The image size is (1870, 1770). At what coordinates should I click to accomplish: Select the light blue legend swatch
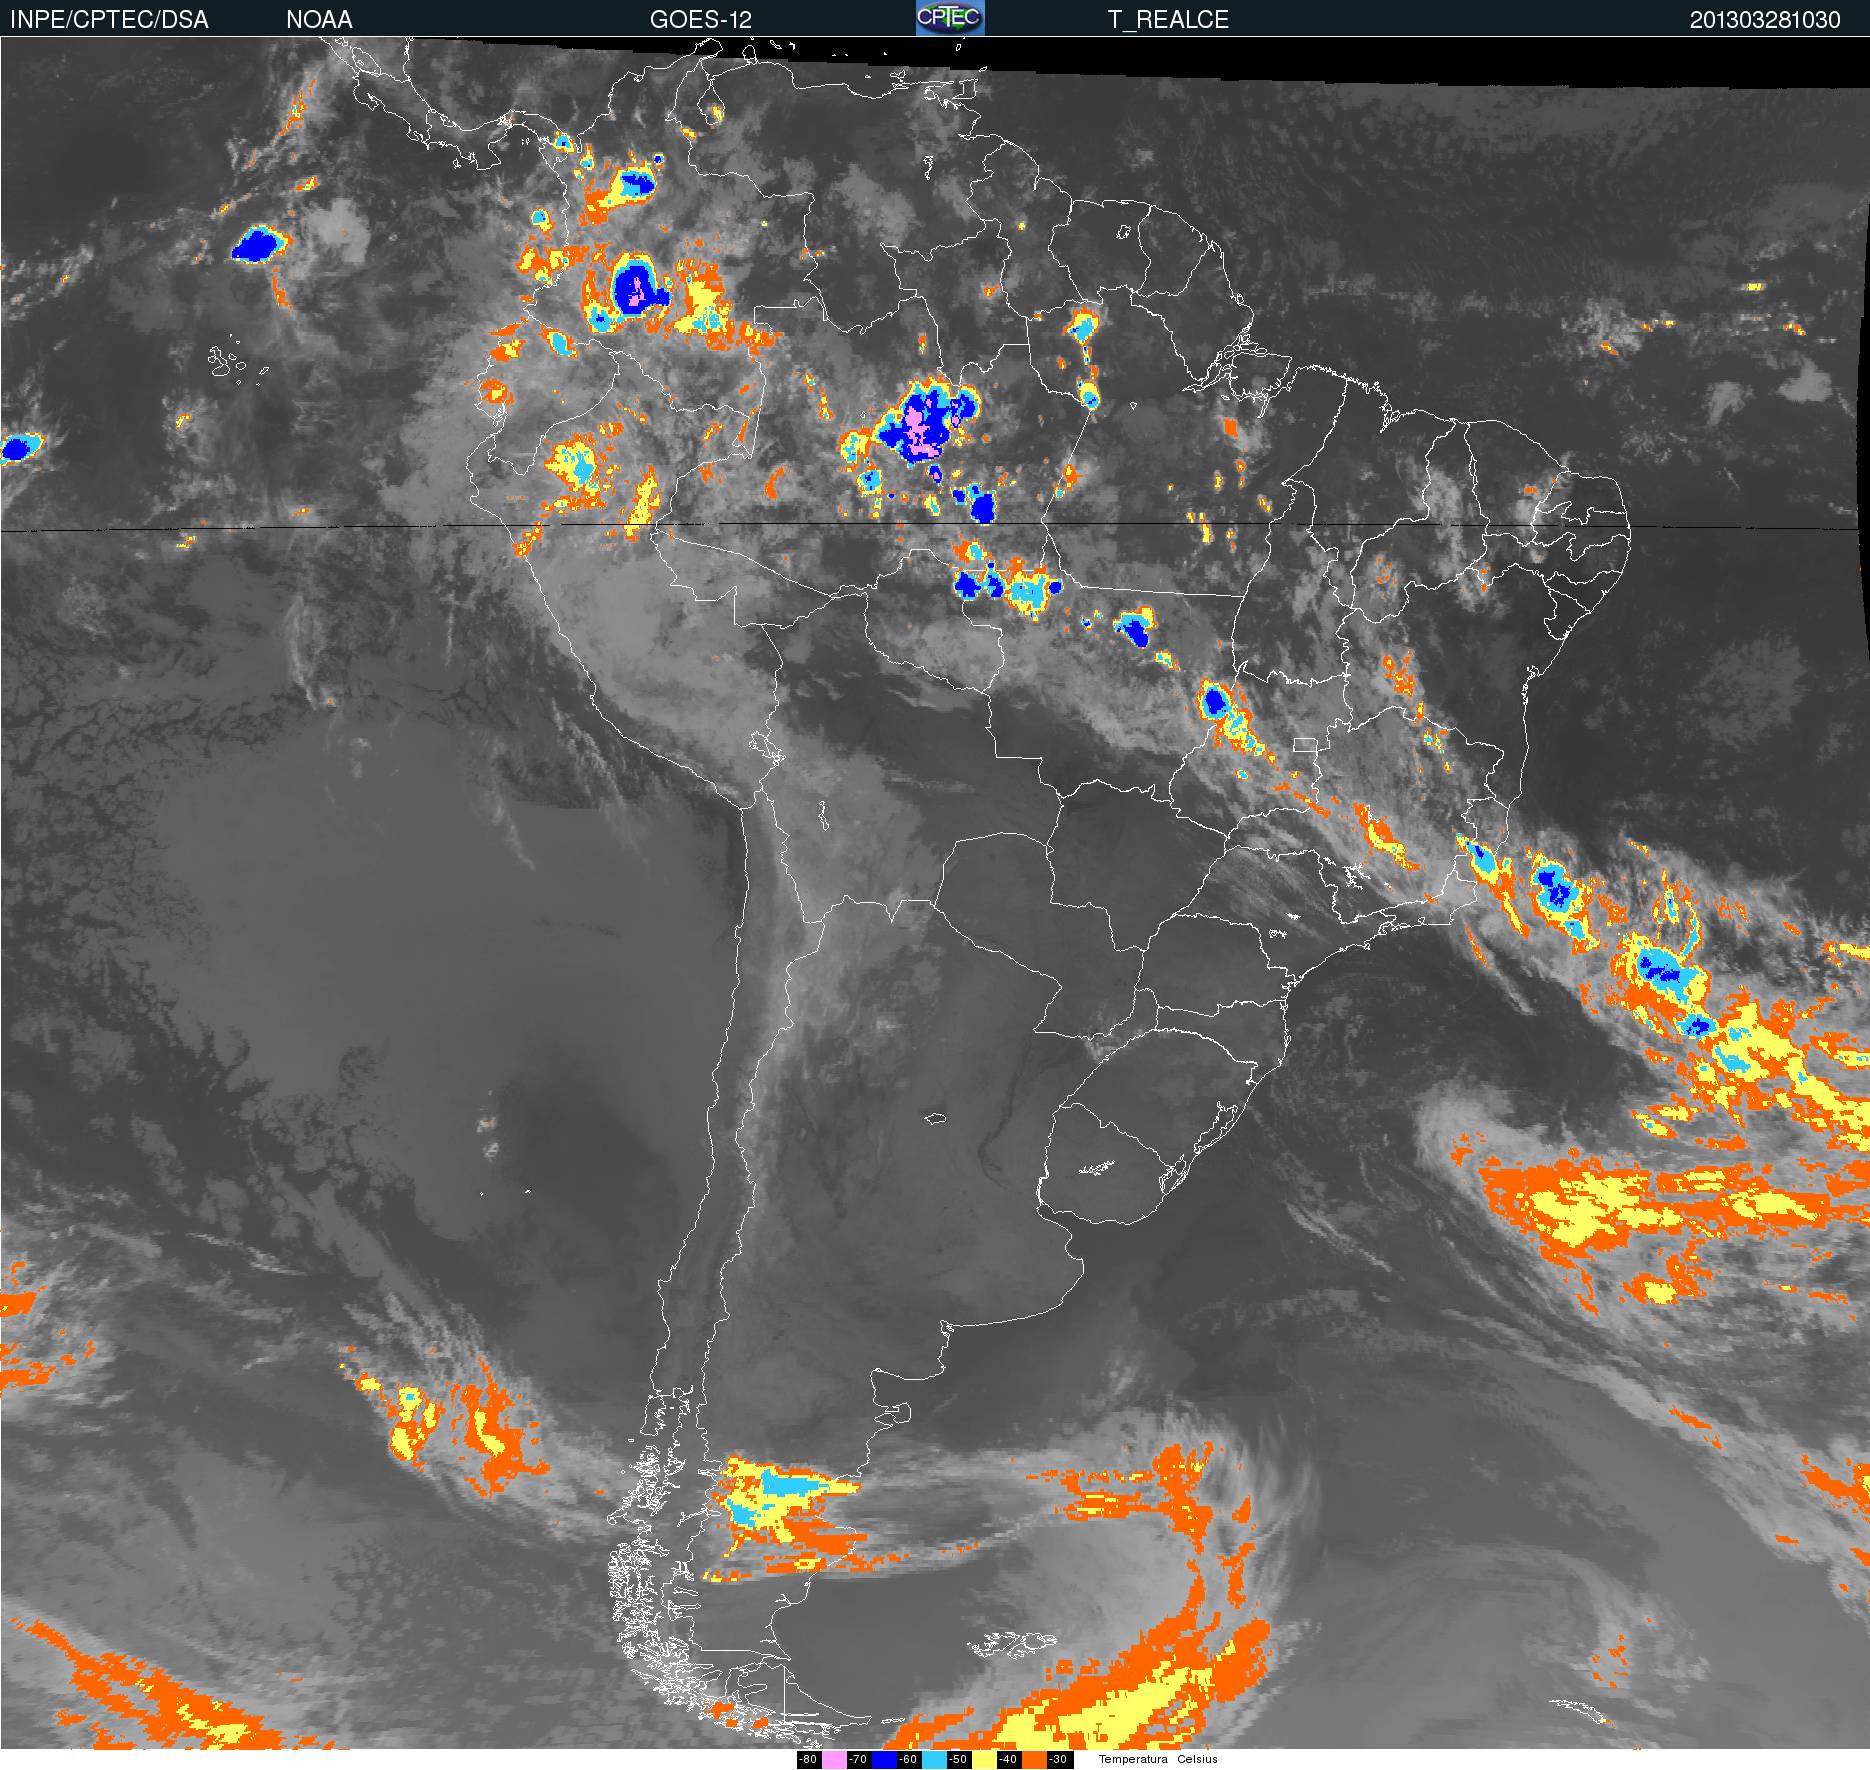934,1760
